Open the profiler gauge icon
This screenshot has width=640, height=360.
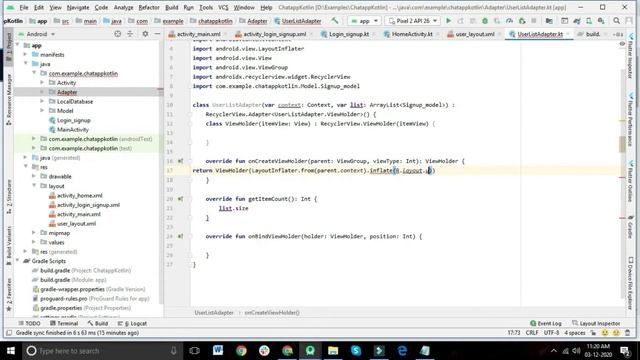(x=509, y=20)
